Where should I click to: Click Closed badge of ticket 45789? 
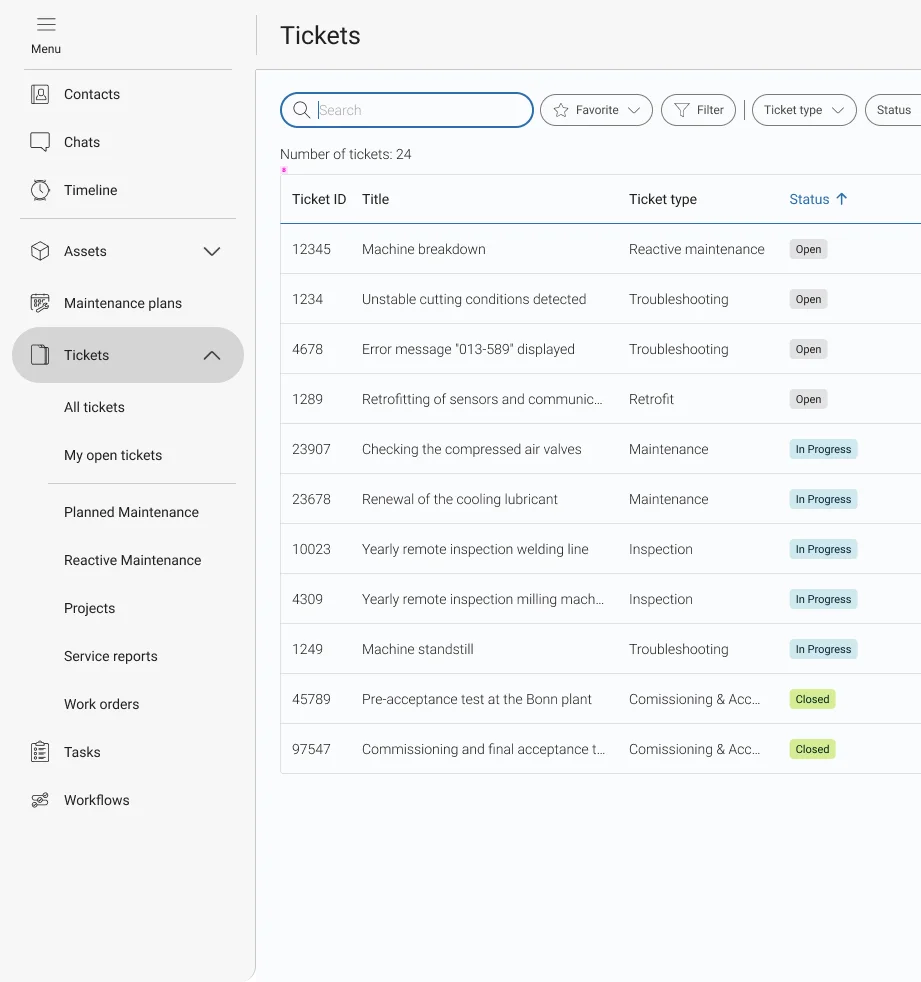812,699
